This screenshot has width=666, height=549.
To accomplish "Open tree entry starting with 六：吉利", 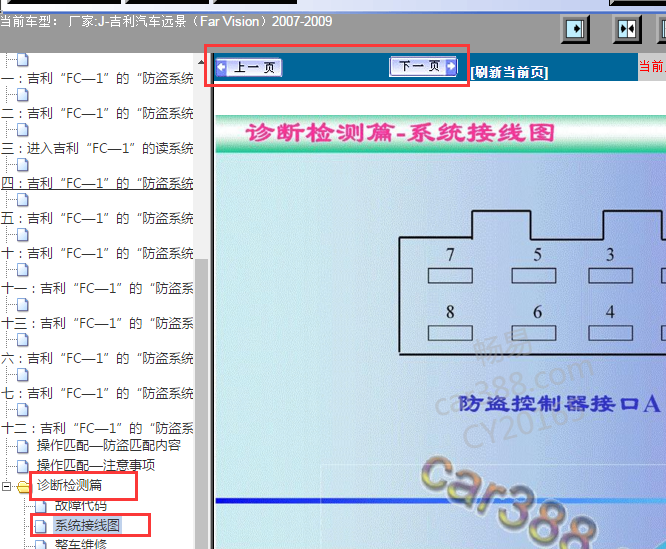I will tap(97, 358).
